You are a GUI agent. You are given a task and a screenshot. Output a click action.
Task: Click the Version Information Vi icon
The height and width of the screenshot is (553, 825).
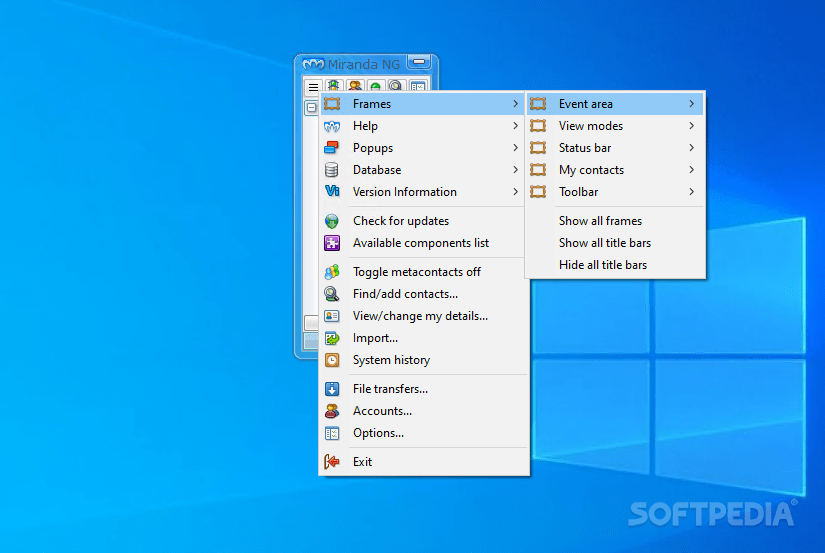point(332,191)
